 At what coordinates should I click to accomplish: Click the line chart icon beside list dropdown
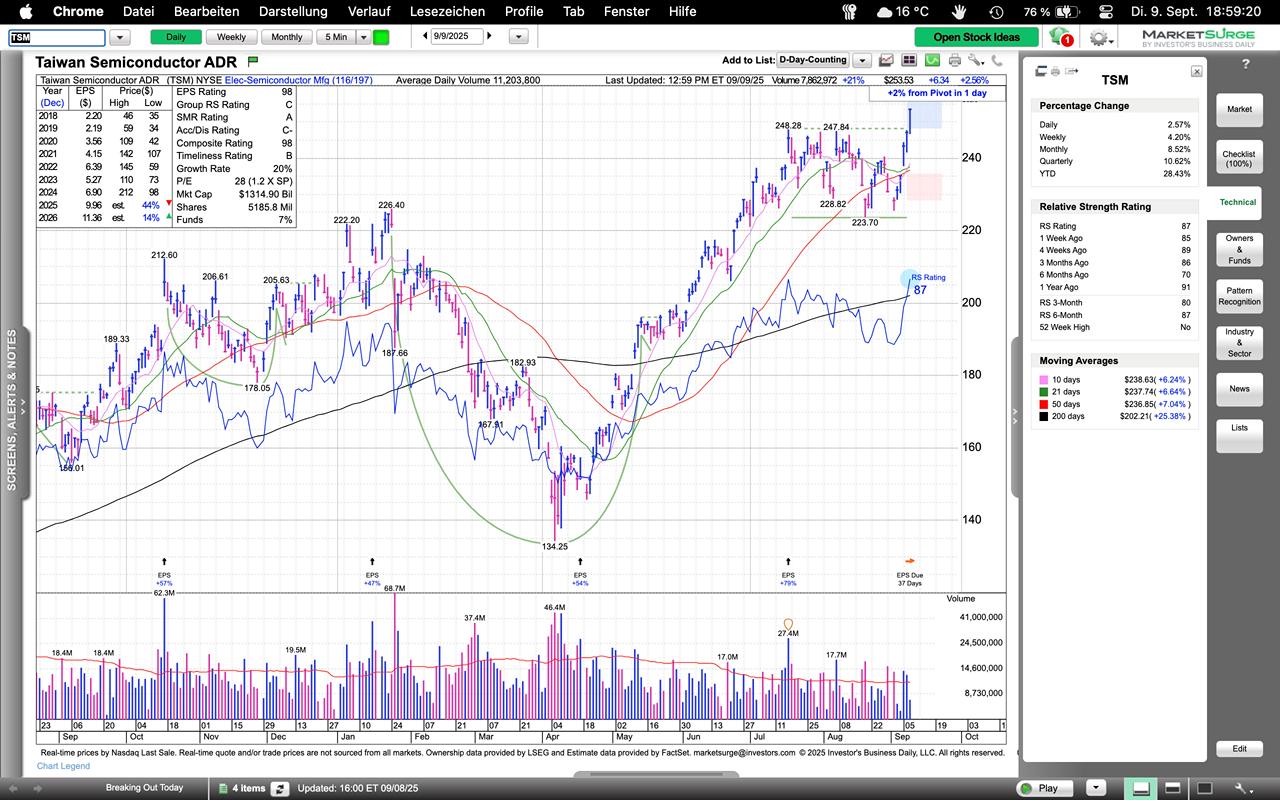tap(886, 61)
